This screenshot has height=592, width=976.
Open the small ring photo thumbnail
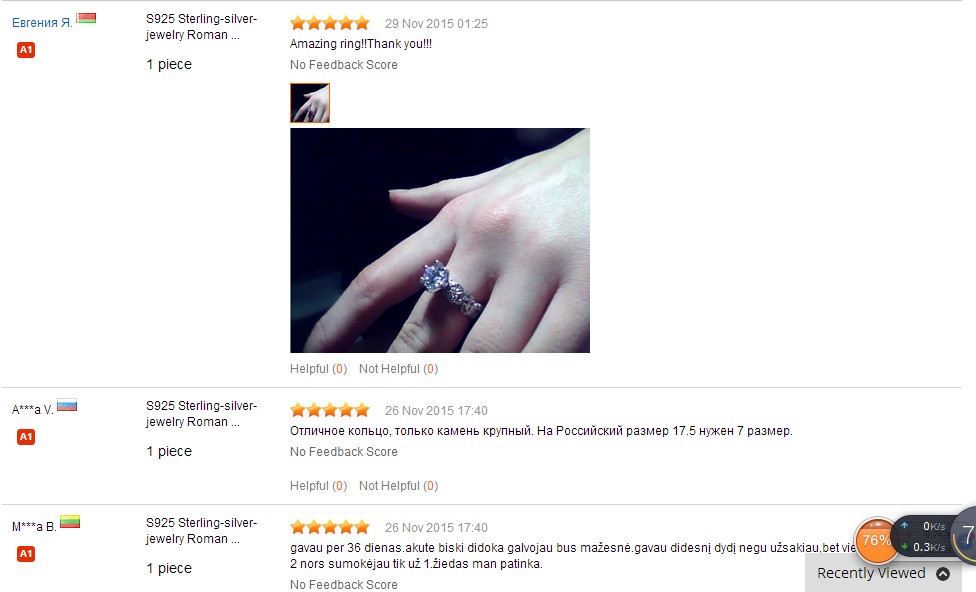pos(310,103)
